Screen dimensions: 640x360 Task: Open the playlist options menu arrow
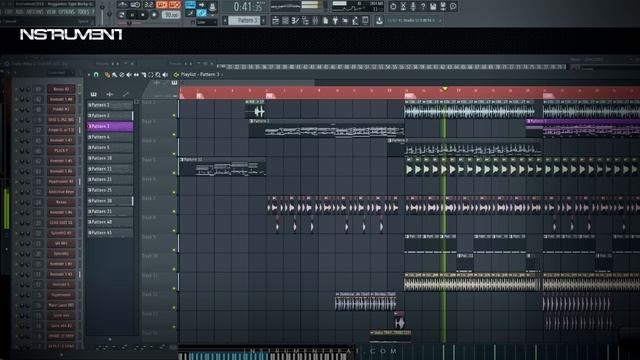89,75
